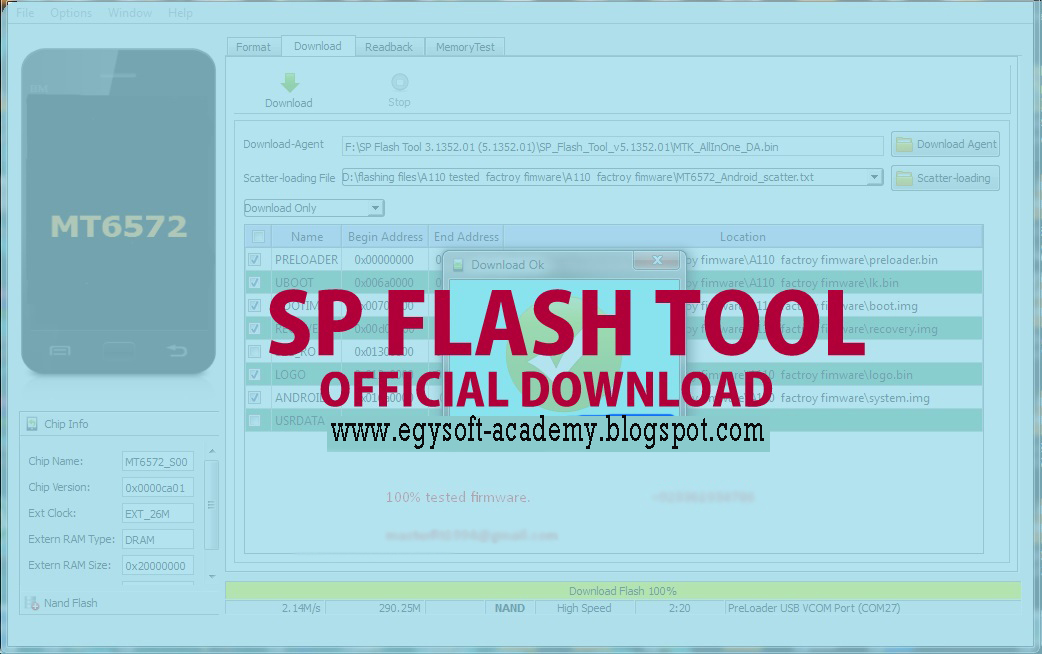Click the Stop icon
Viewport: 1042px width, 654px height.
tap(399, 82)
